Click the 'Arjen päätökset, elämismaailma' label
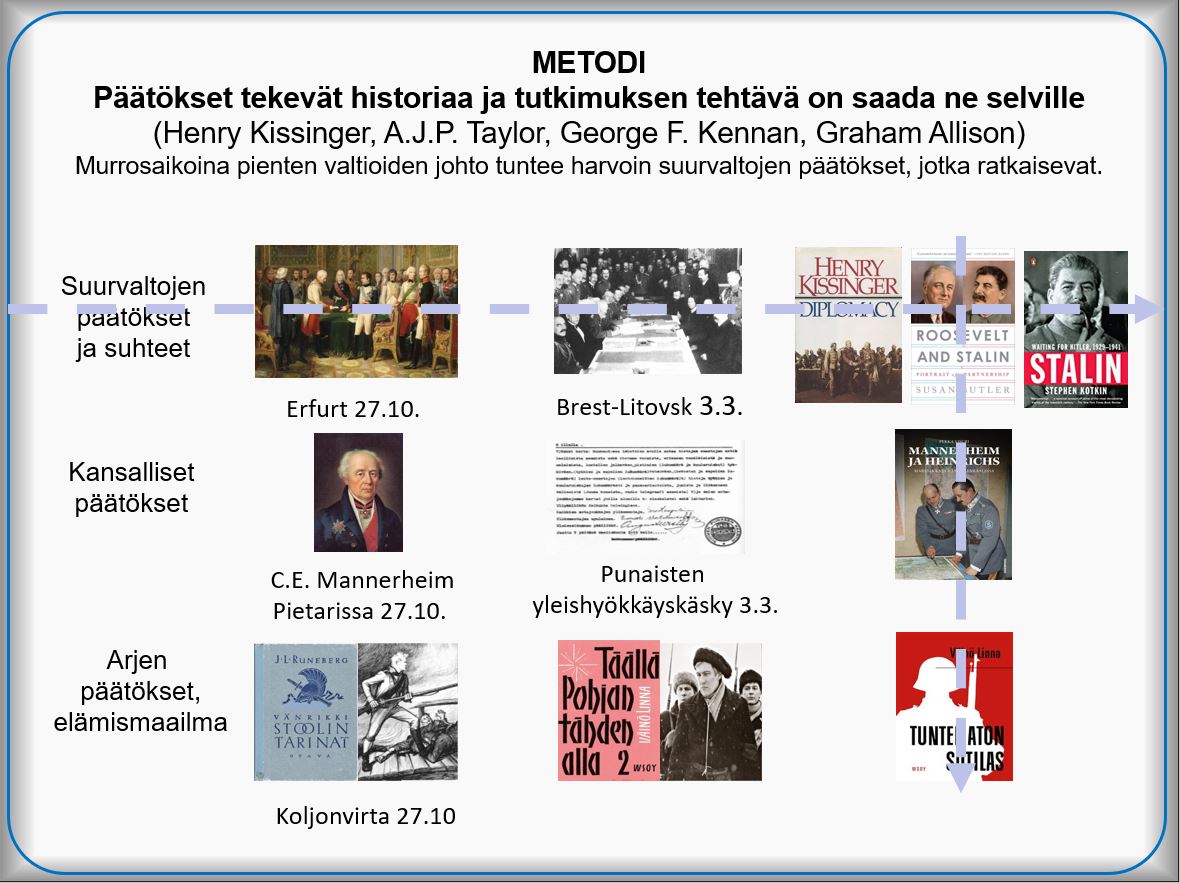Viewport: 1180px width, 883px height. click(x=140, y=691)
